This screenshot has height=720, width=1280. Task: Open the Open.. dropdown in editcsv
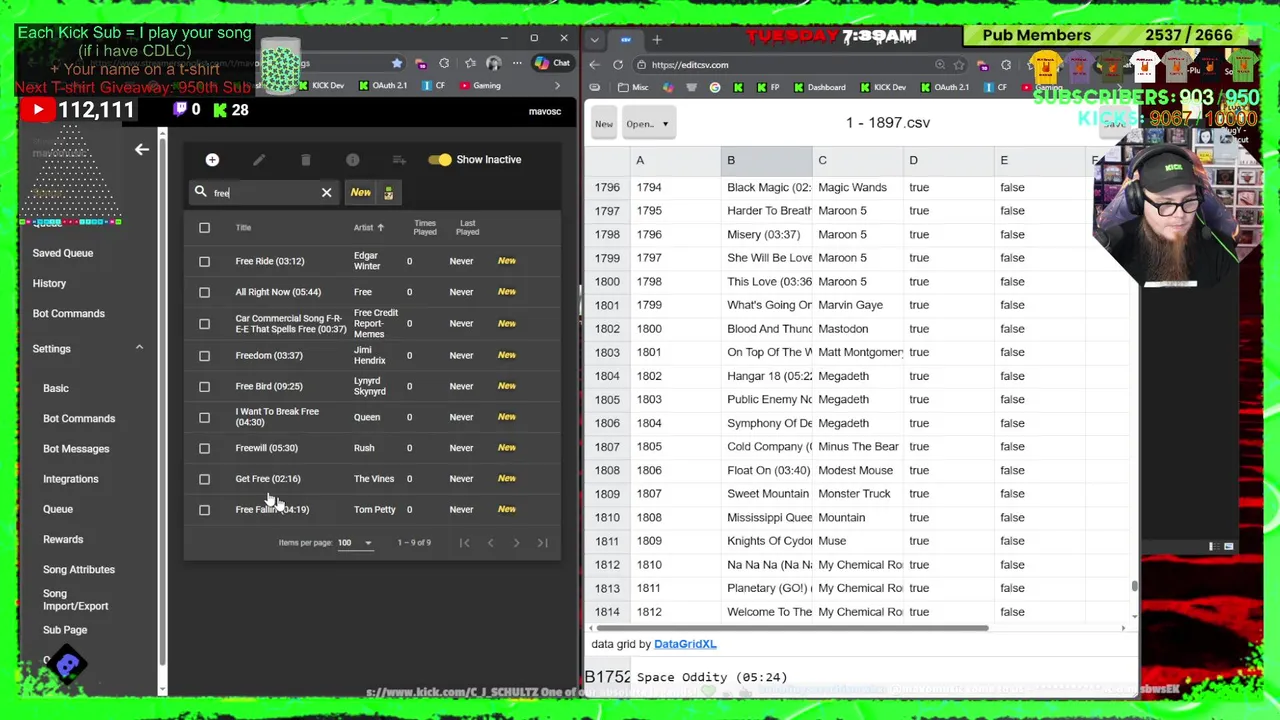tap(648, 124)
